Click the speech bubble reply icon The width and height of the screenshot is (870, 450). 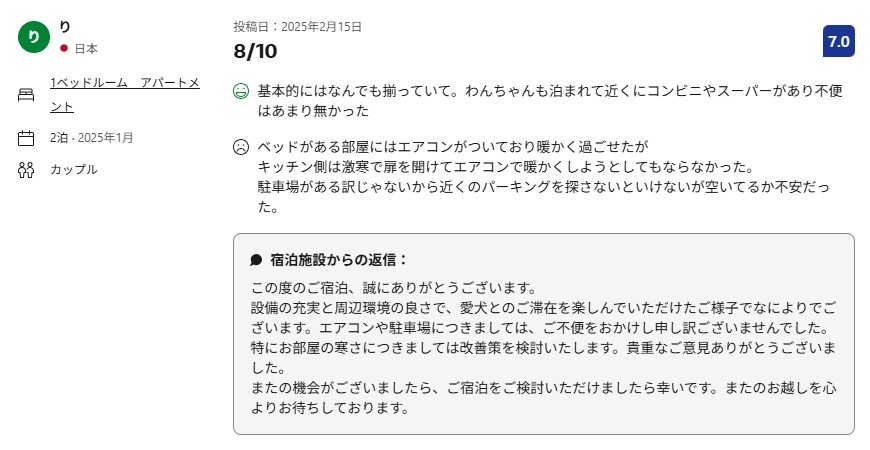tap(256, 260)
